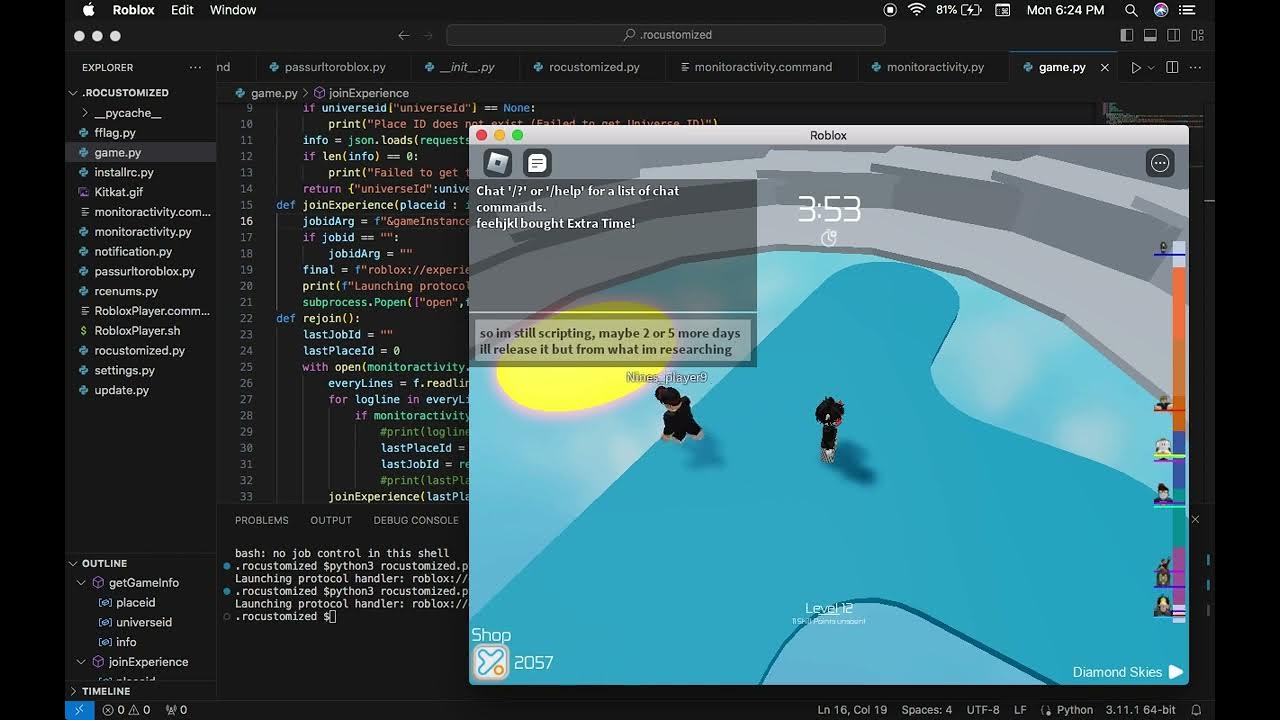Screen dimensions: 1280x720
Task: Open macOS screen recording stop icon
Action: (890, 10)
